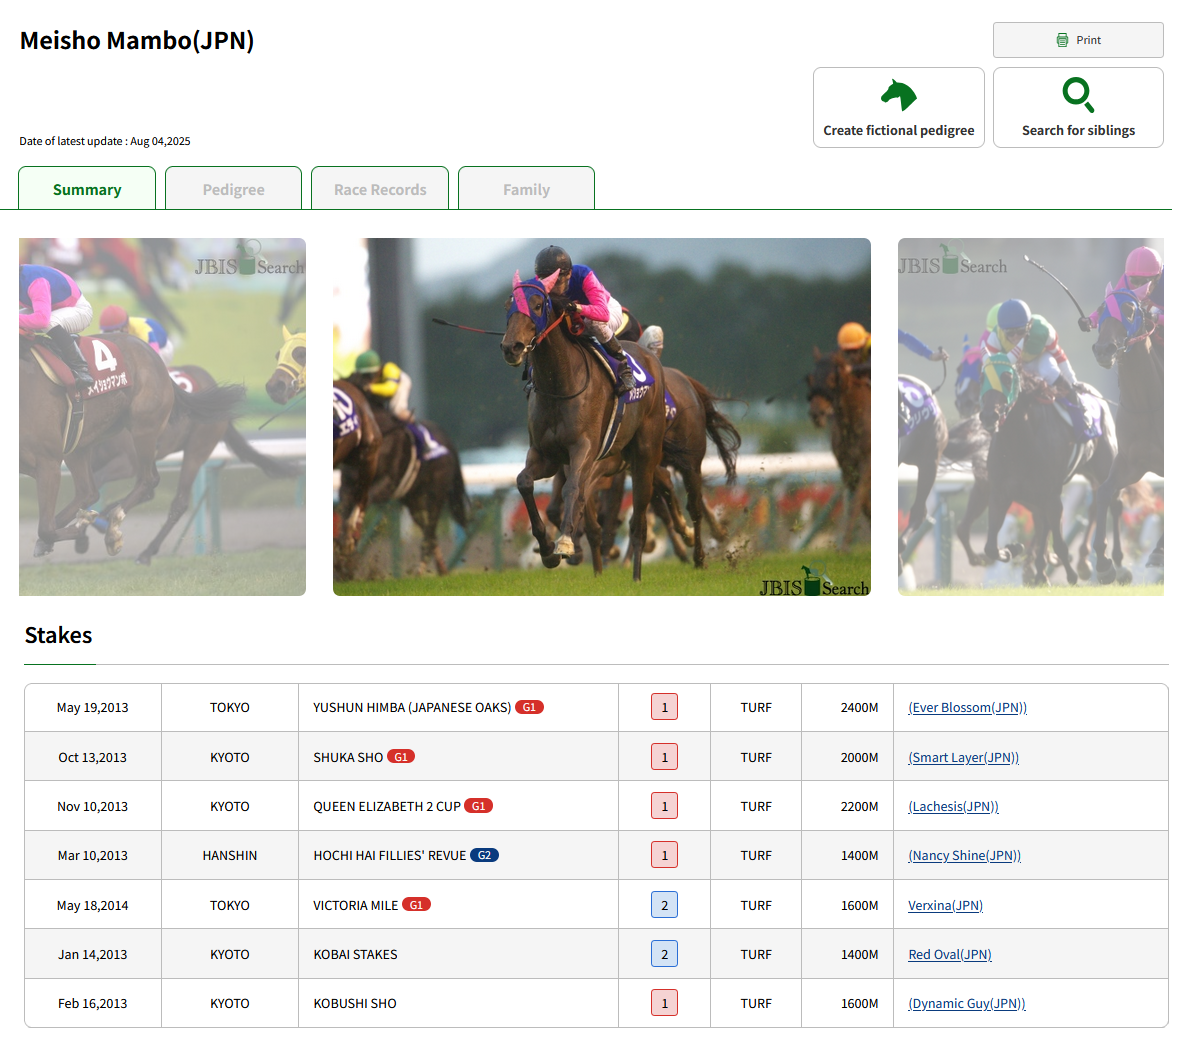Click Create fictional pedigree button
Viewport: 1191px width, 1044px height.
pos(899,107)
